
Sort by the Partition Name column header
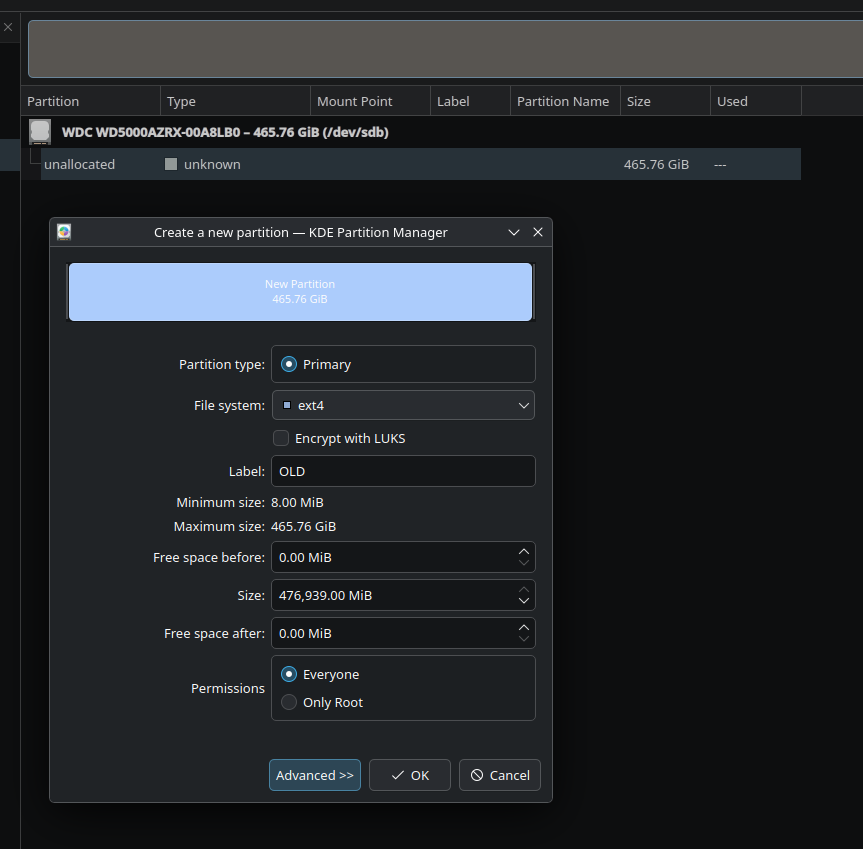[565, 101]
